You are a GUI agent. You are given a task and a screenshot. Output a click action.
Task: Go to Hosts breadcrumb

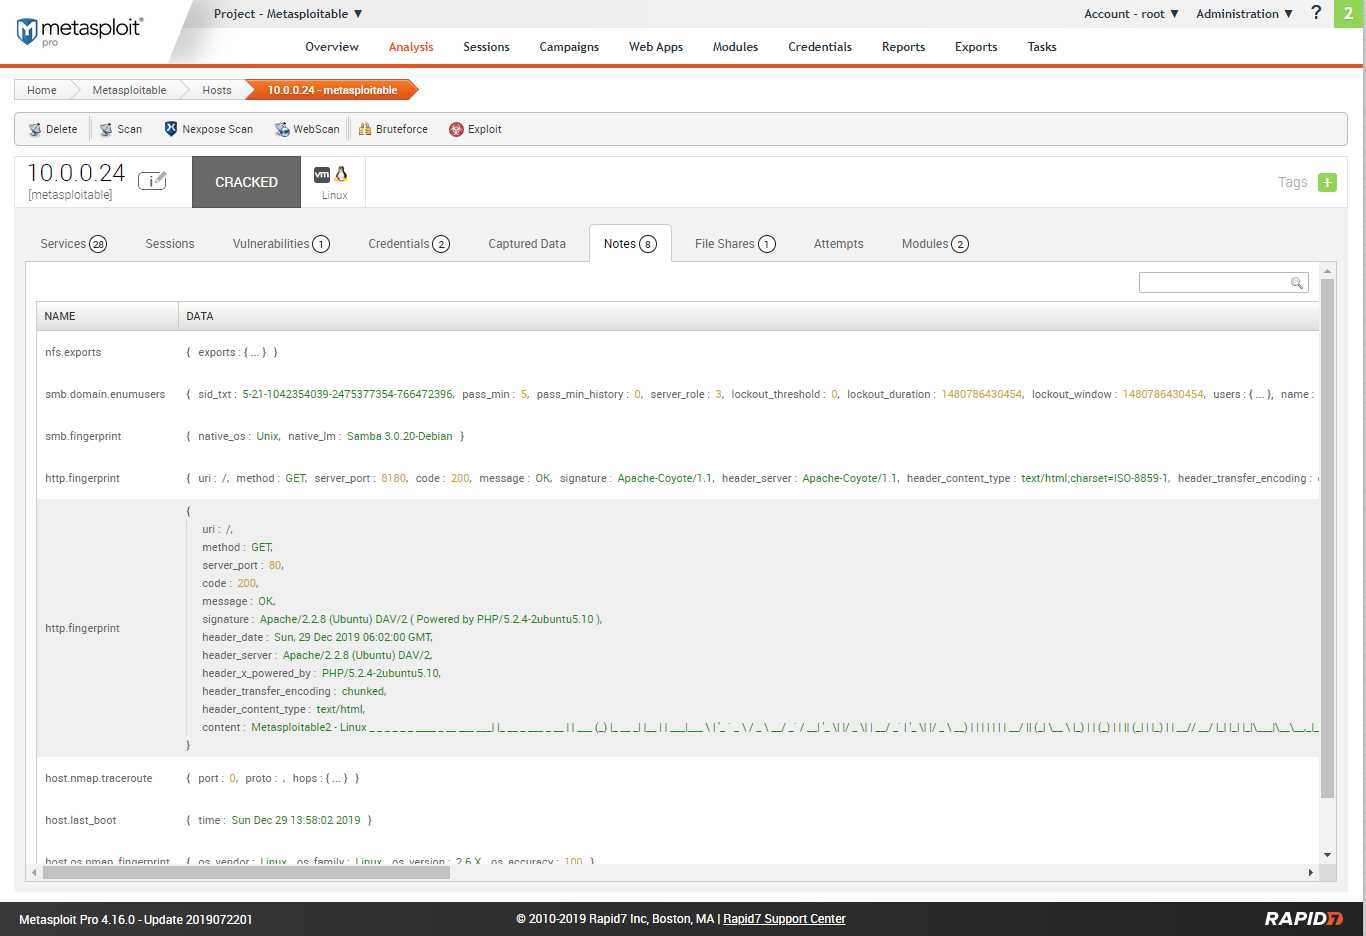tap(216, 90)
